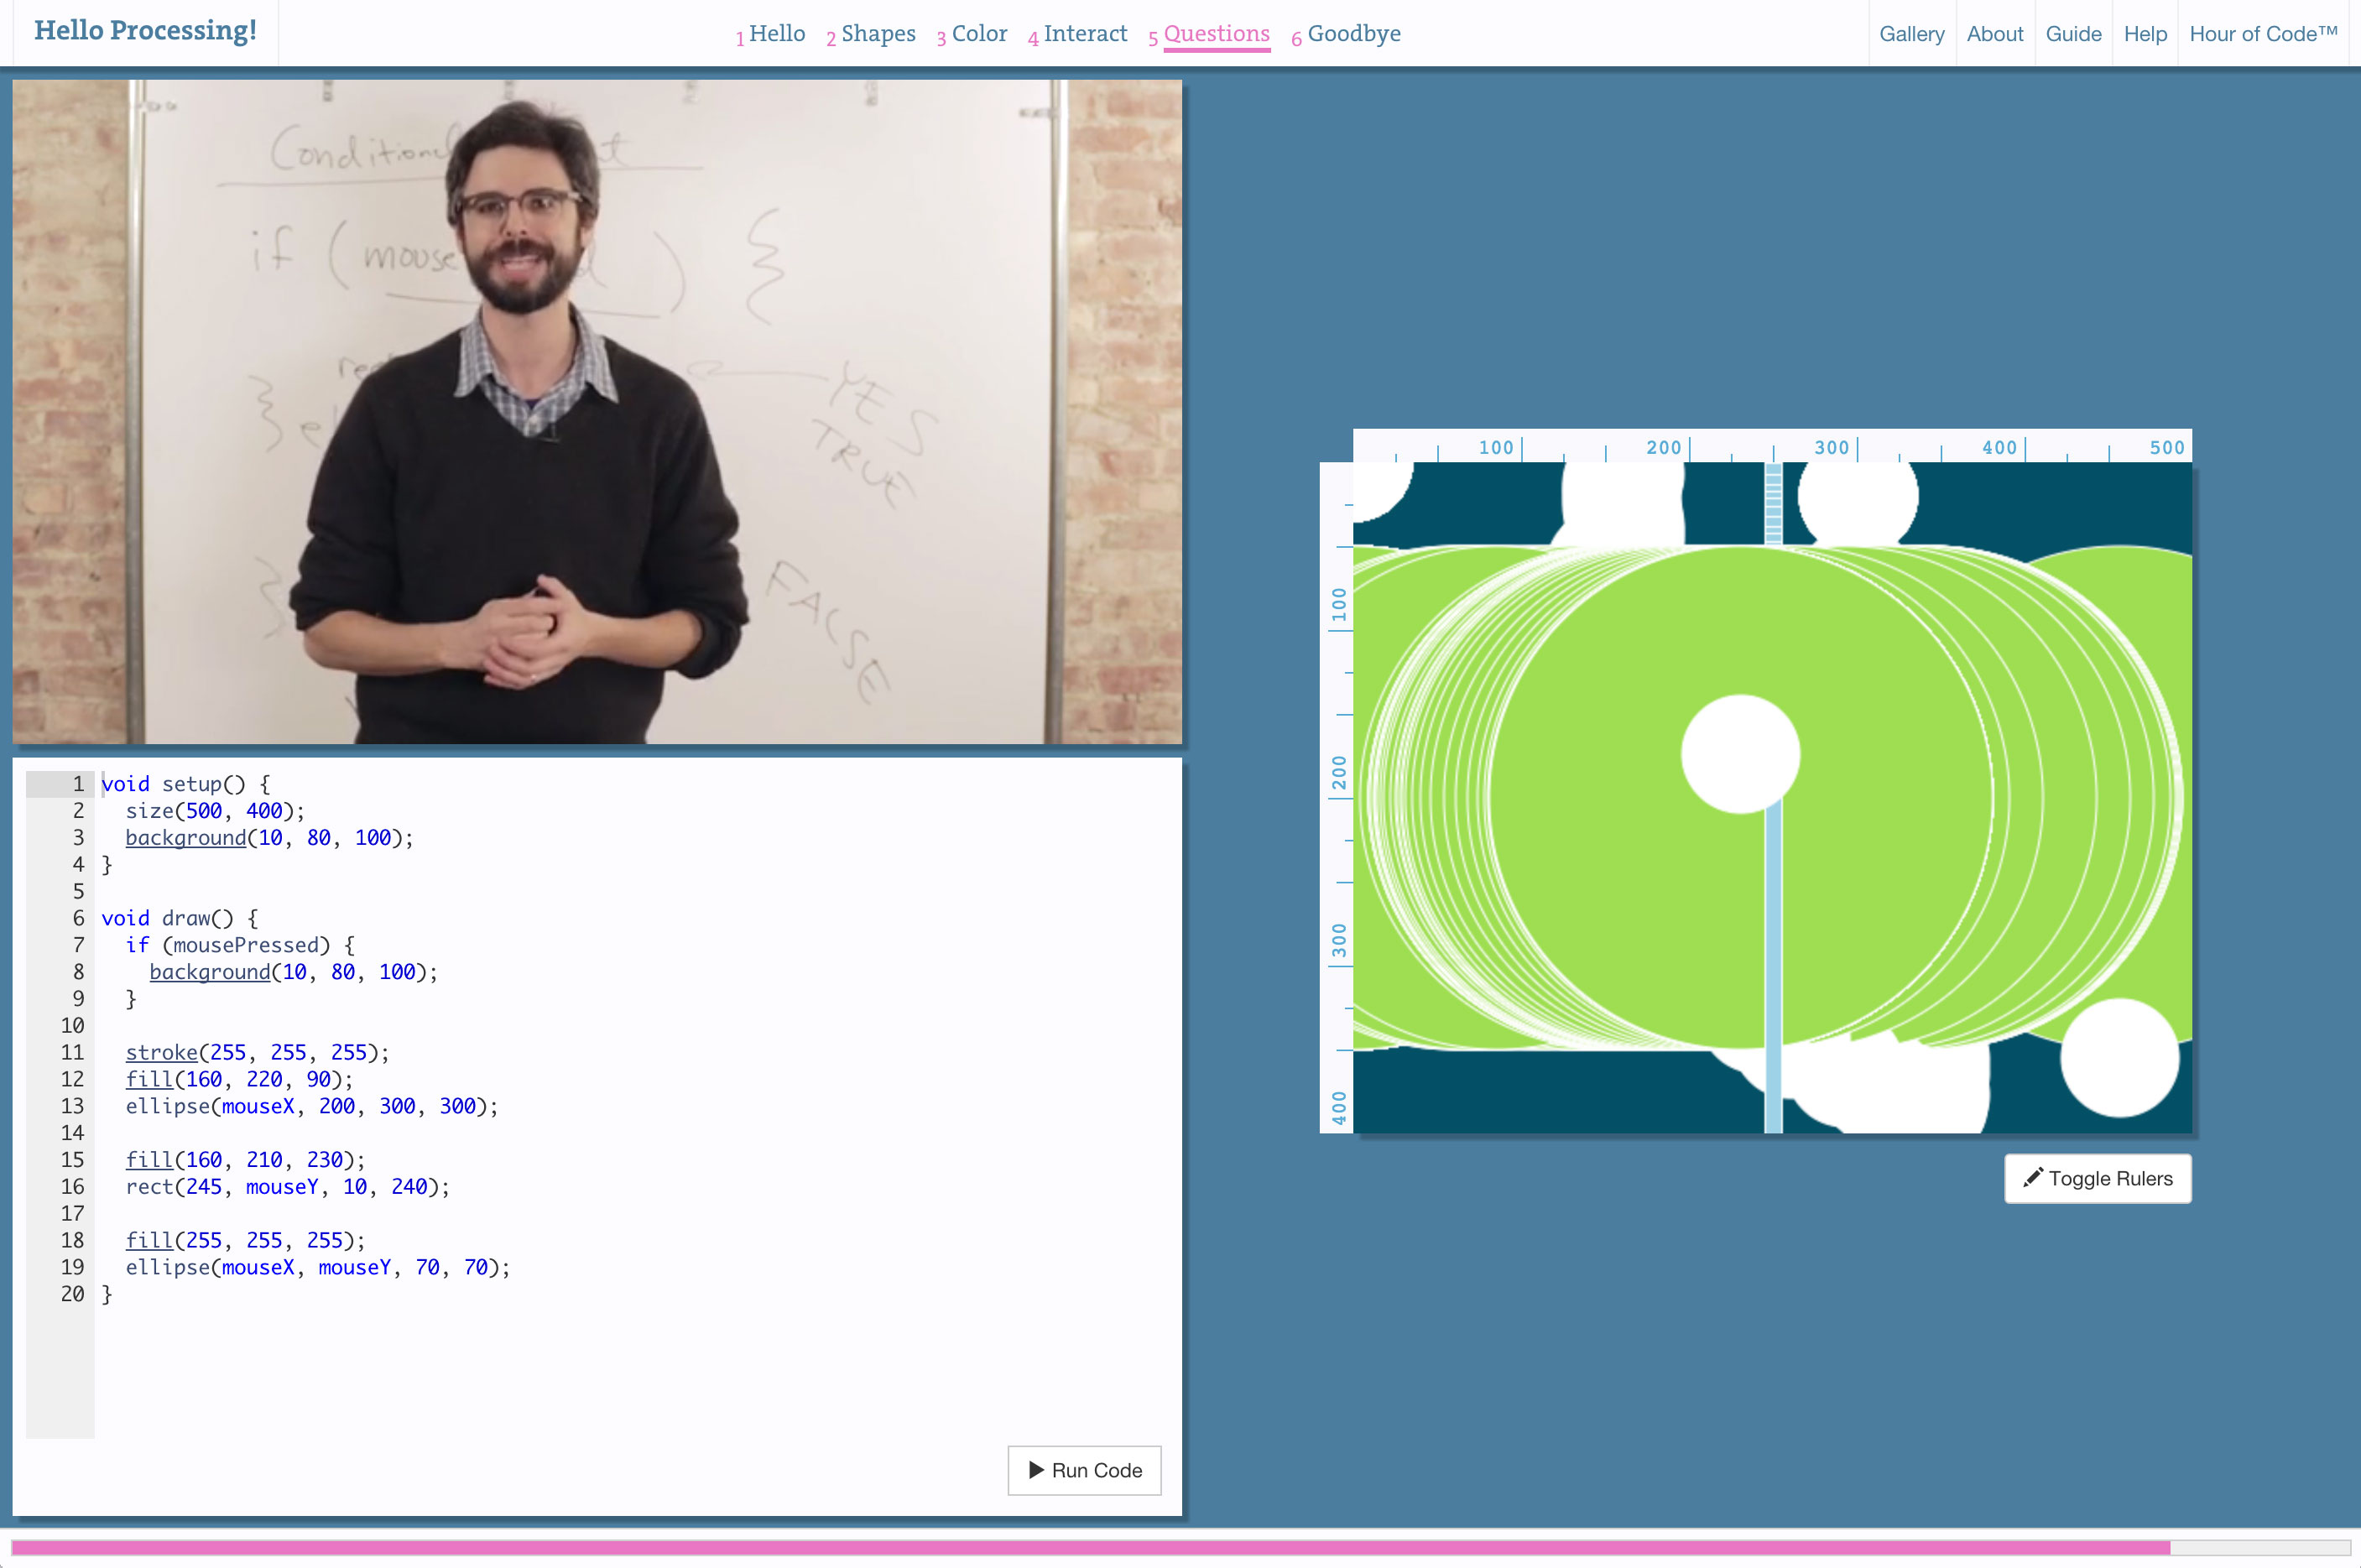The width and height of the screenshot is (2361, 1568).
Task: Click the Run Code play button
Action: [1084, 1470]
